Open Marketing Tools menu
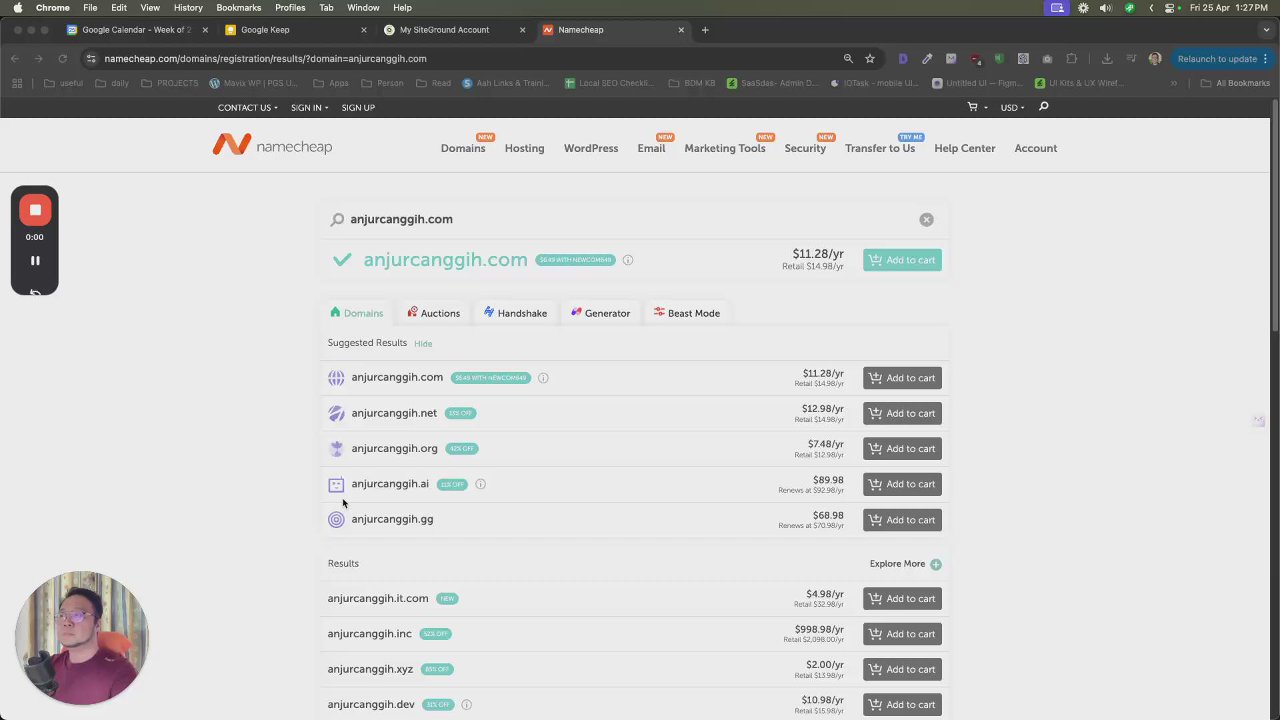The height and width of the screenshot is (720, 1280). pos(725,148)
